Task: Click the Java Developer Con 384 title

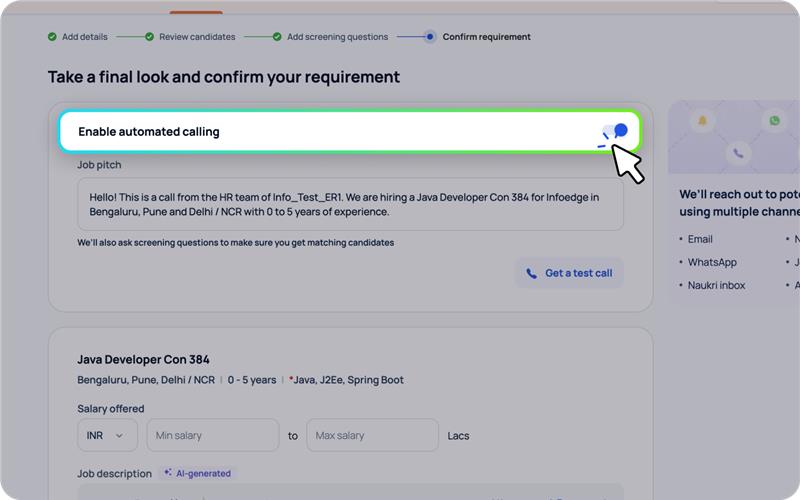Action: point(143,360)
